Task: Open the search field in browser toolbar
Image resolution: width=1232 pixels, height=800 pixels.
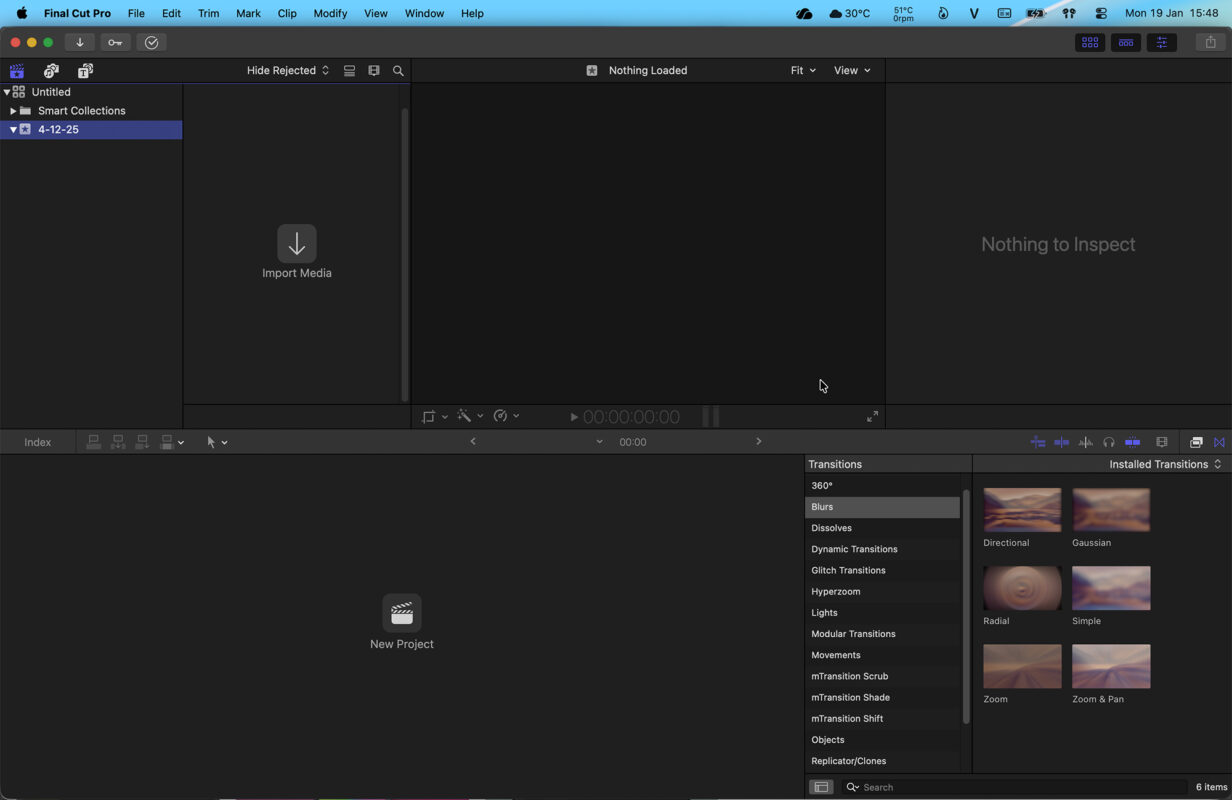Action: pyautogui.click(x=398, y=70)
